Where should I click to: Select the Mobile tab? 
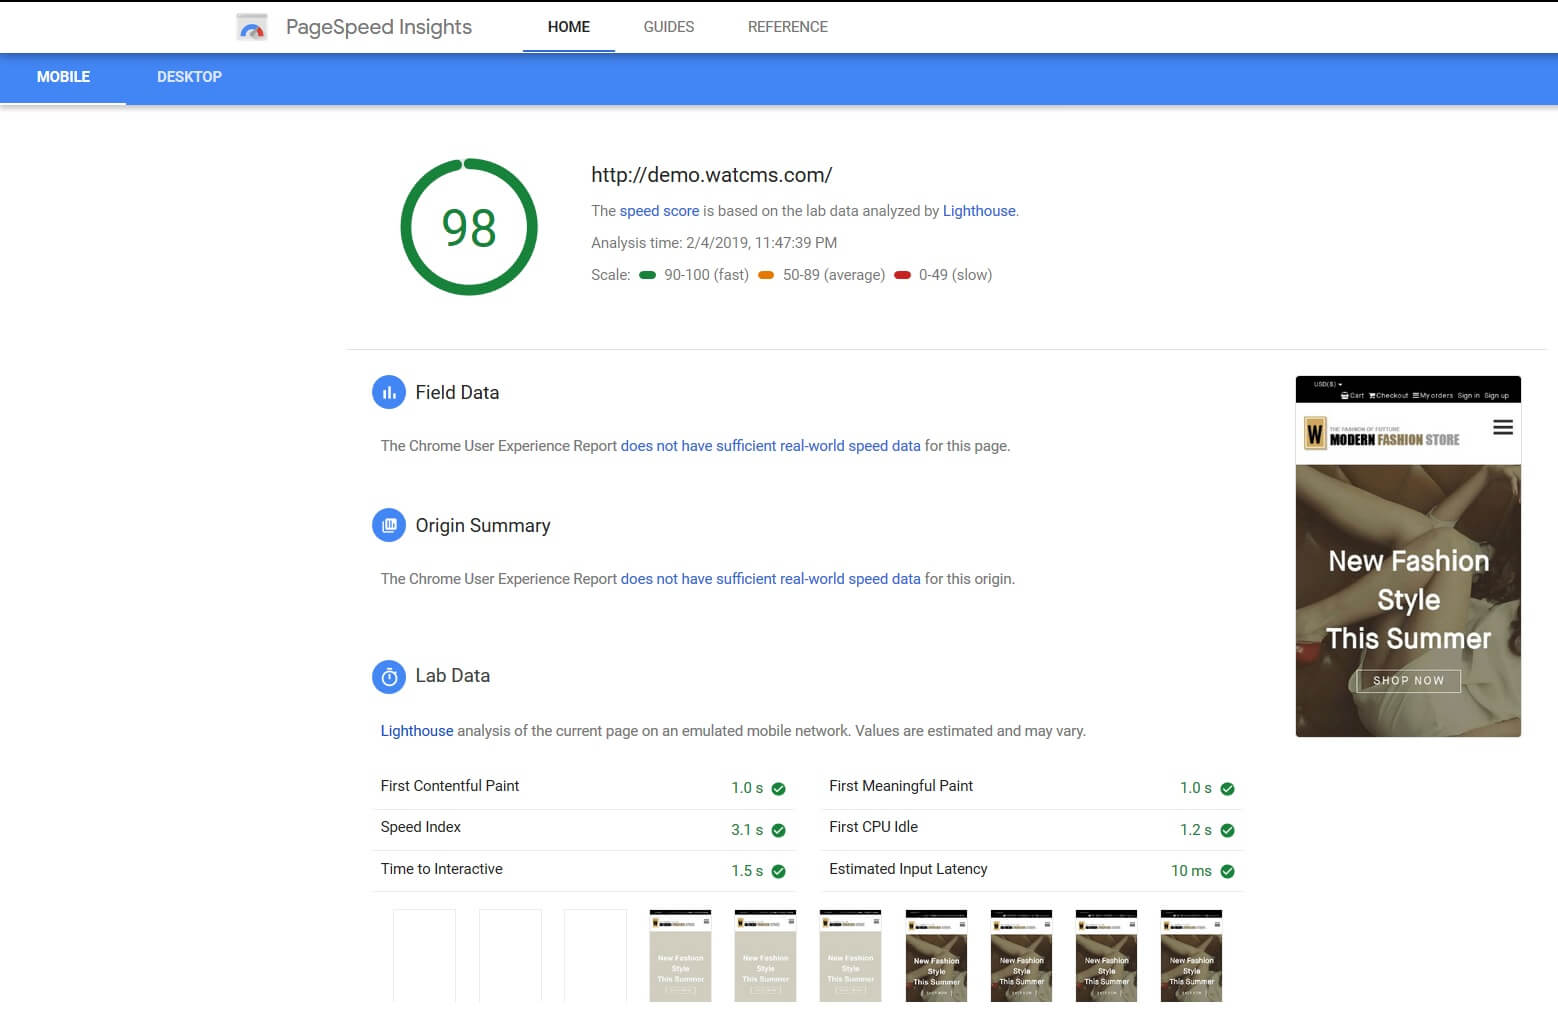tap(63, 77)
